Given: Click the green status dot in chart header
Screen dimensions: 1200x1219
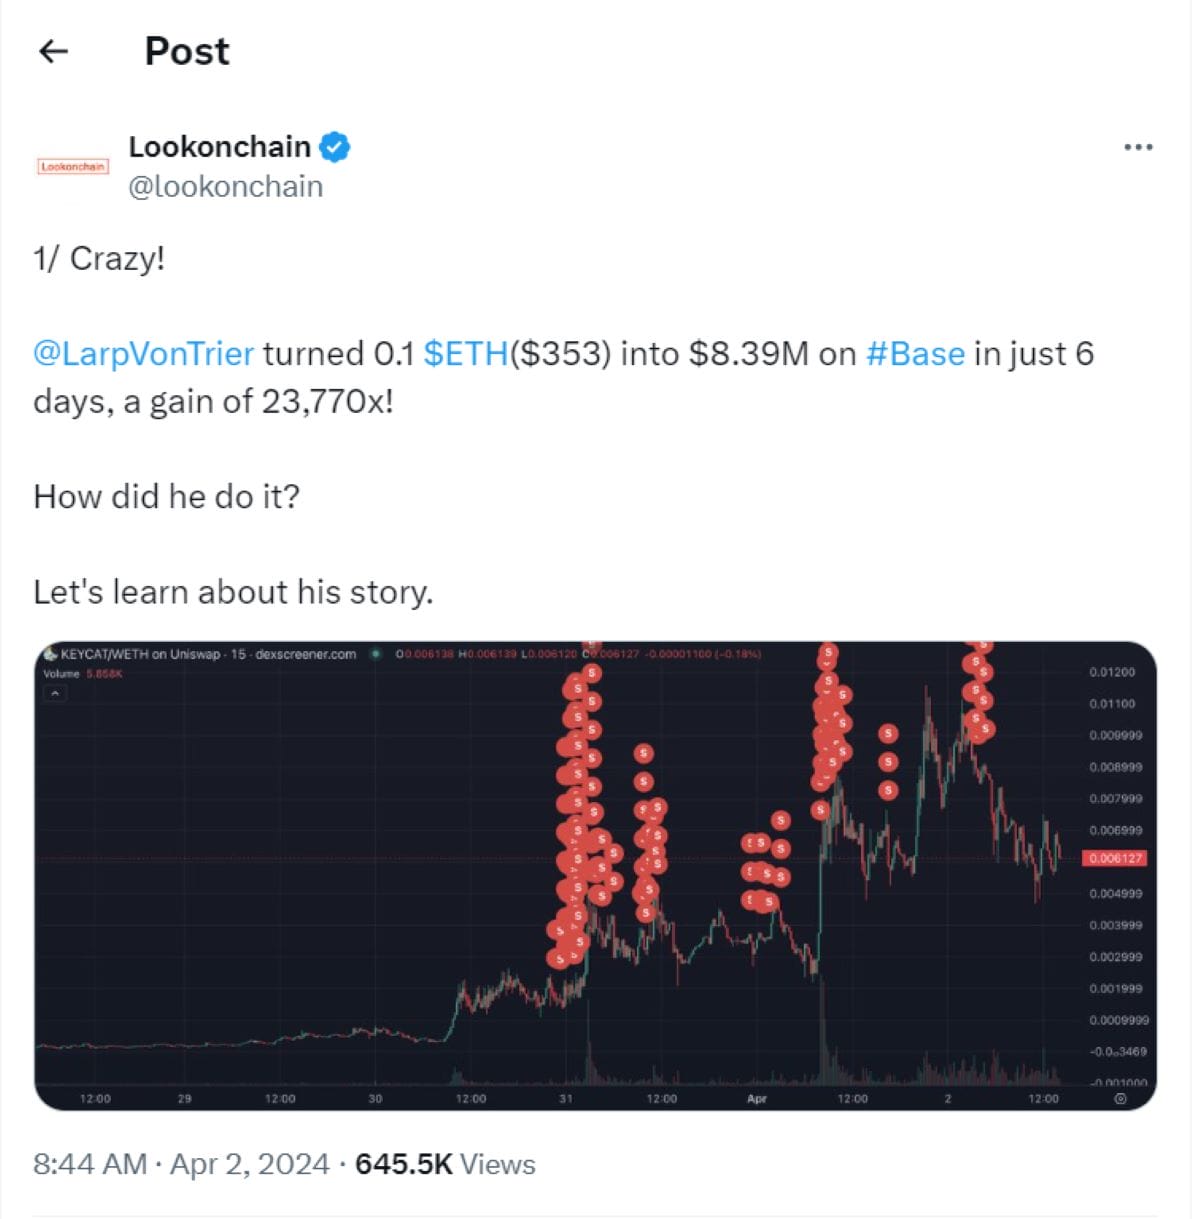Looking at the screenshot, I should click(374, 653).
